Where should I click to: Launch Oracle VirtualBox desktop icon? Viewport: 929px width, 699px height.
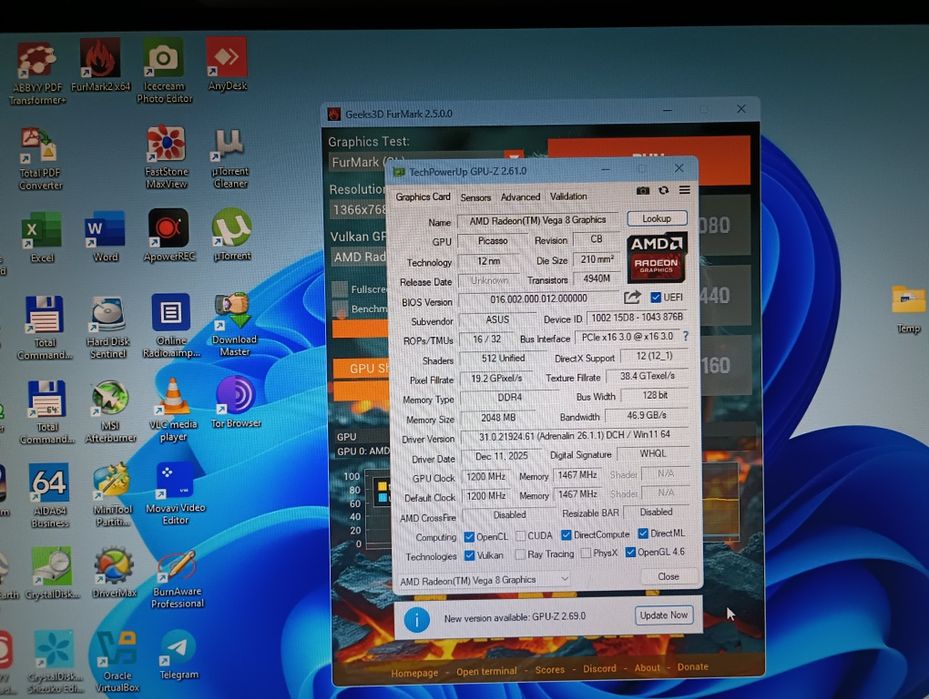(x=117, y=661)
